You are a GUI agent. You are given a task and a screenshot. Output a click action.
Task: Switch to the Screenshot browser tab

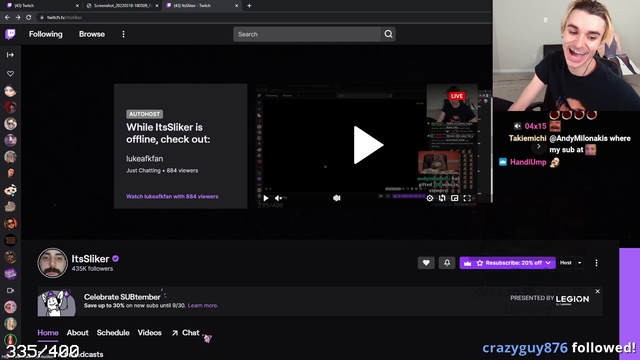tap(121, 6)
